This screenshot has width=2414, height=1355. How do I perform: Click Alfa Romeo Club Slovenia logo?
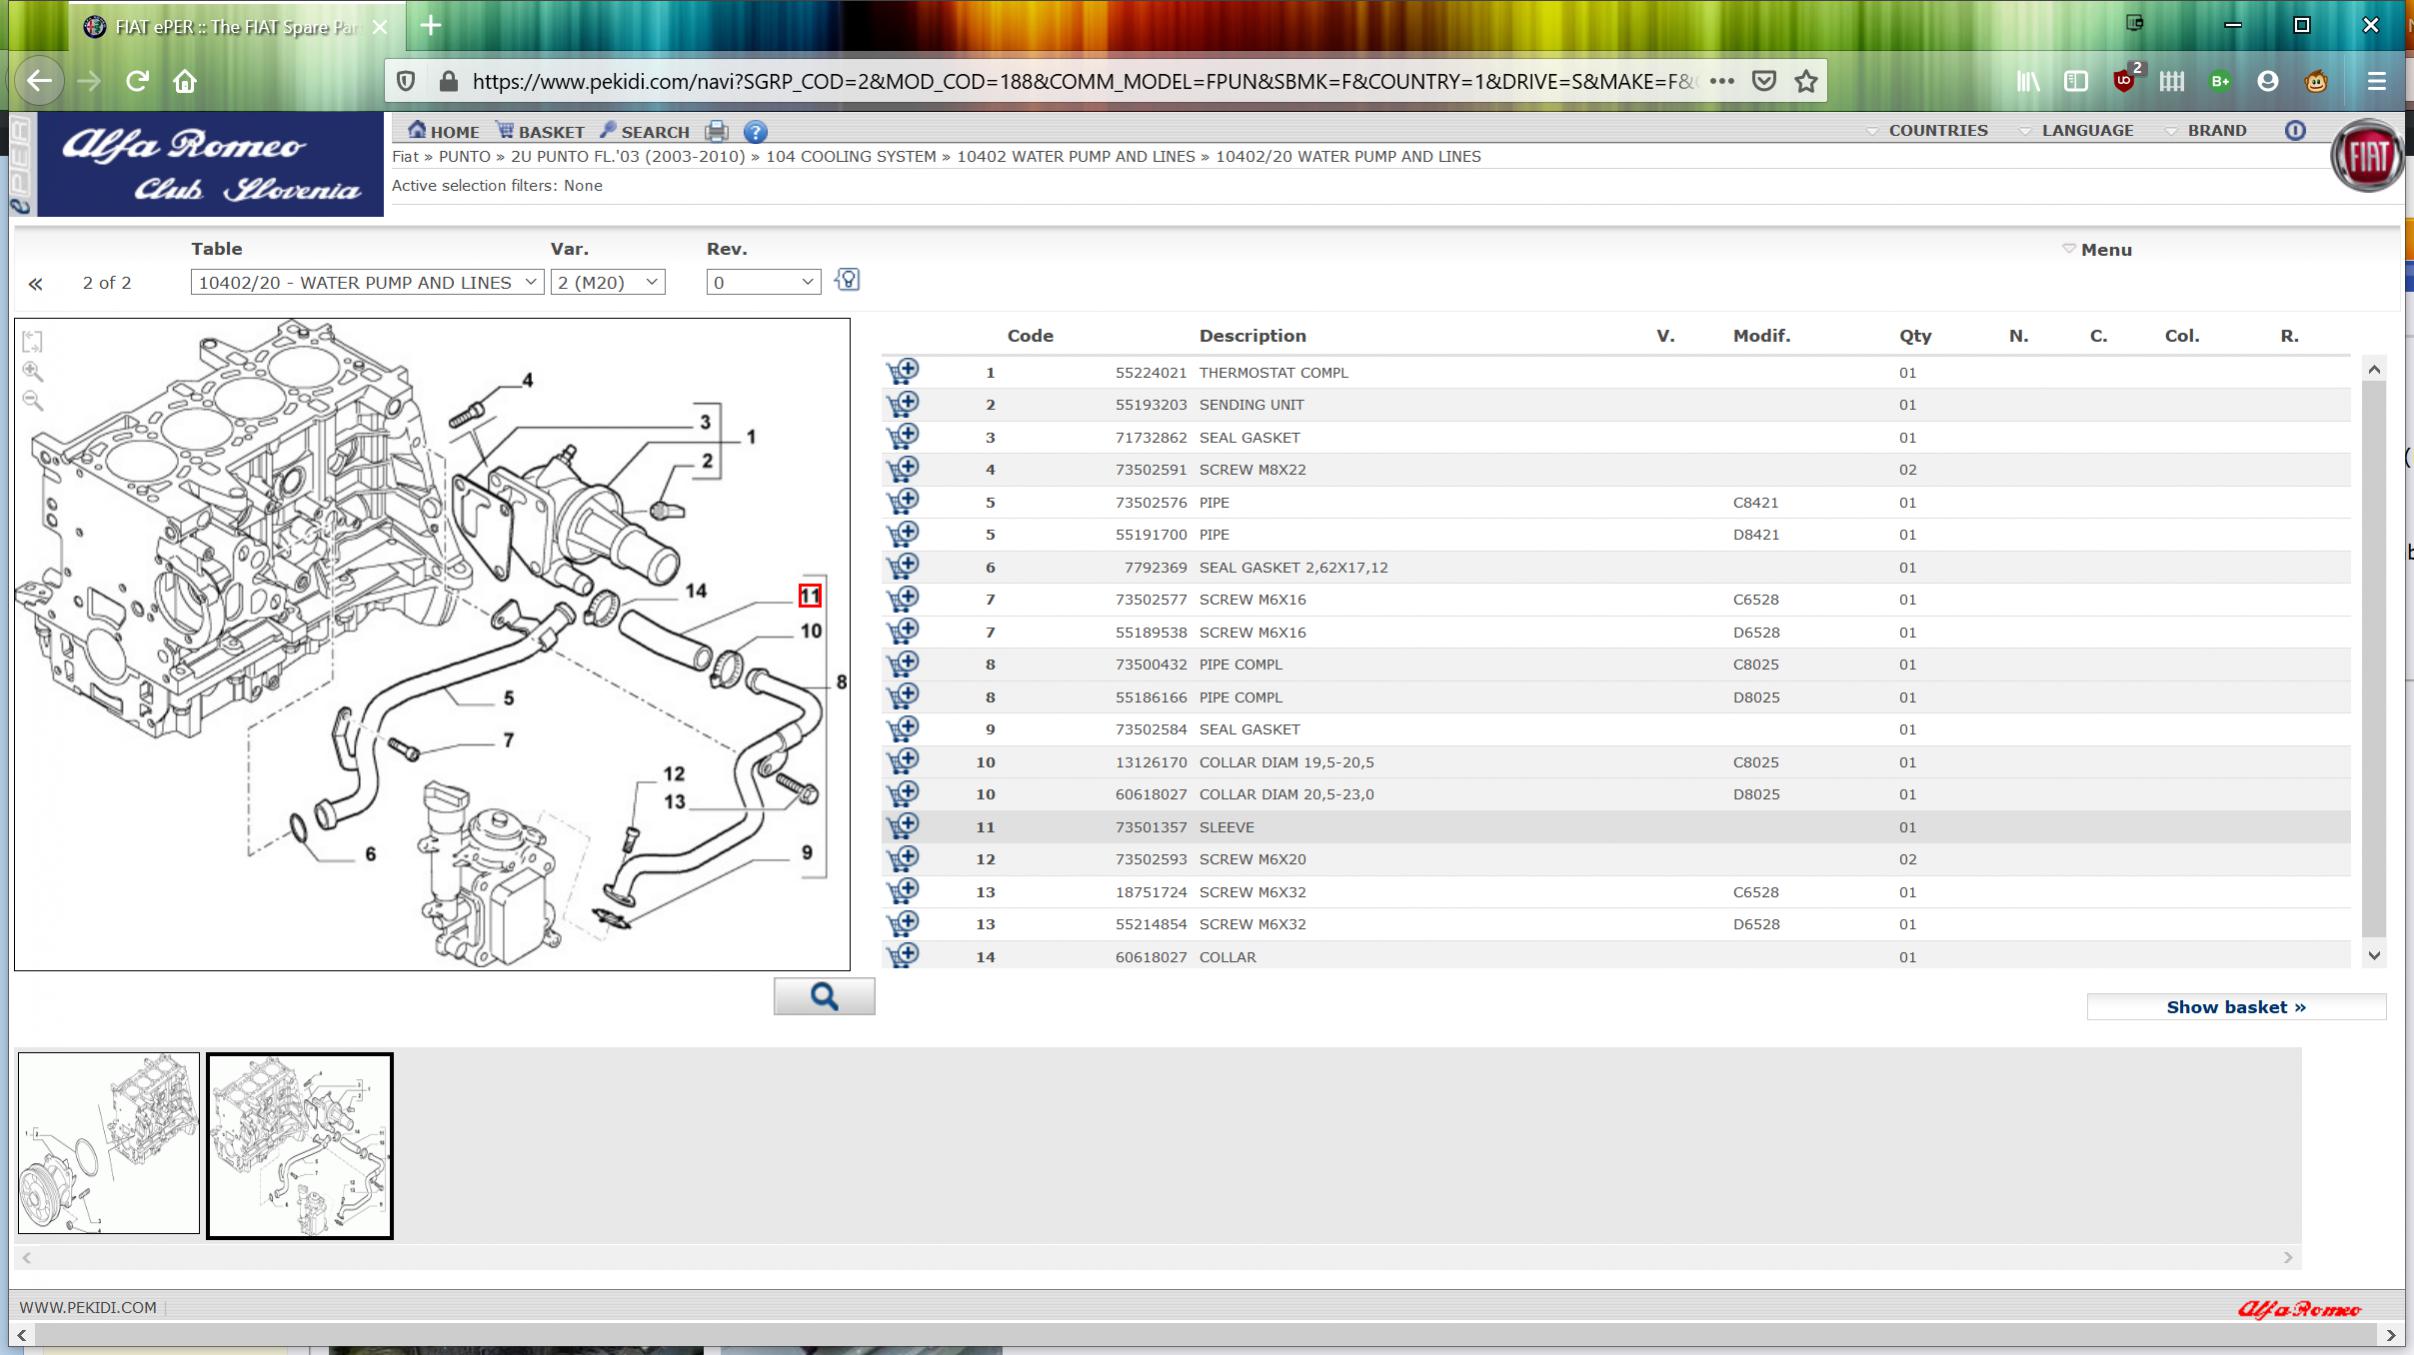point(210,164)
